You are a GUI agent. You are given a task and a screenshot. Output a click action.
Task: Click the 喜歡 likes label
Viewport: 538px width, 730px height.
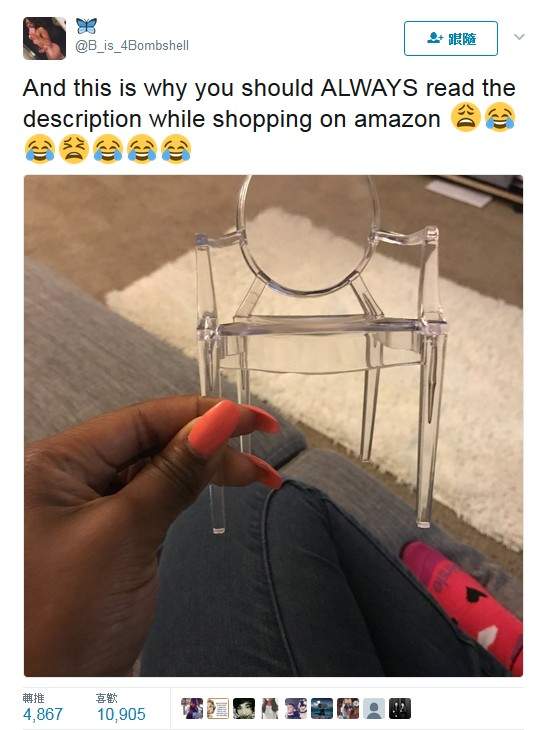(x=107, y=697)
